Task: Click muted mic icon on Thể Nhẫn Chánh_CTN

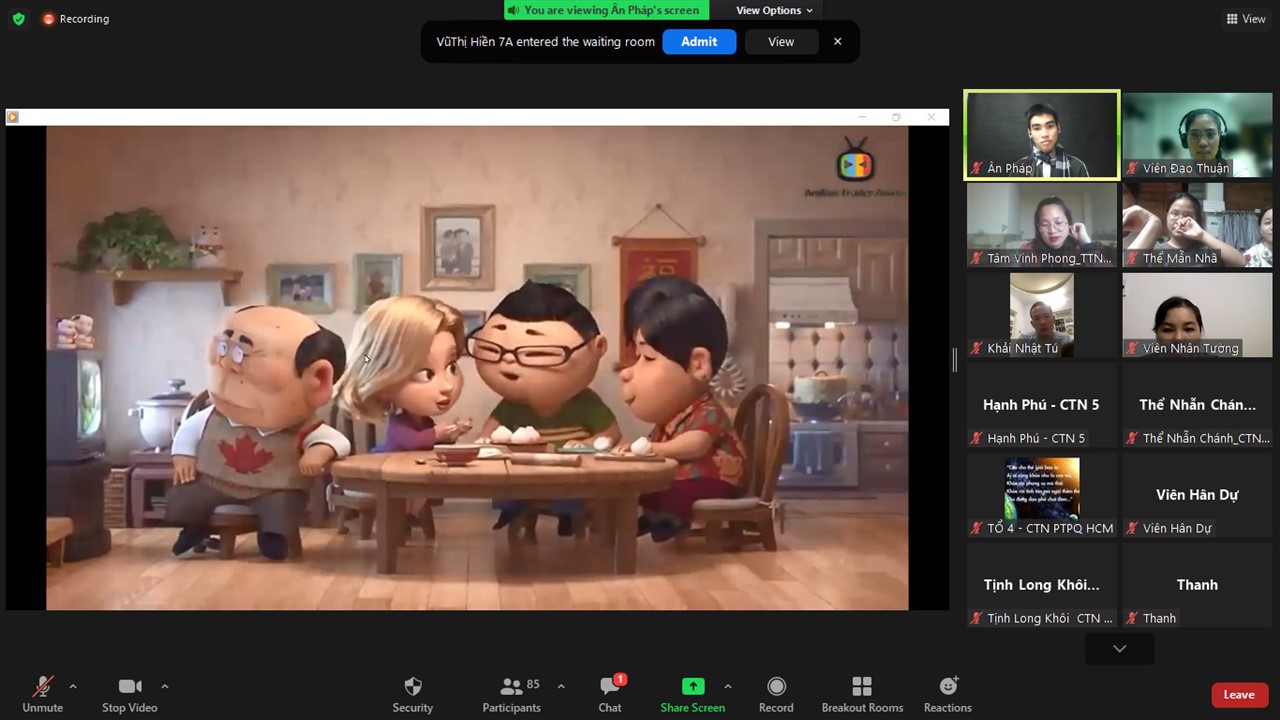Action: (1133, 438)
